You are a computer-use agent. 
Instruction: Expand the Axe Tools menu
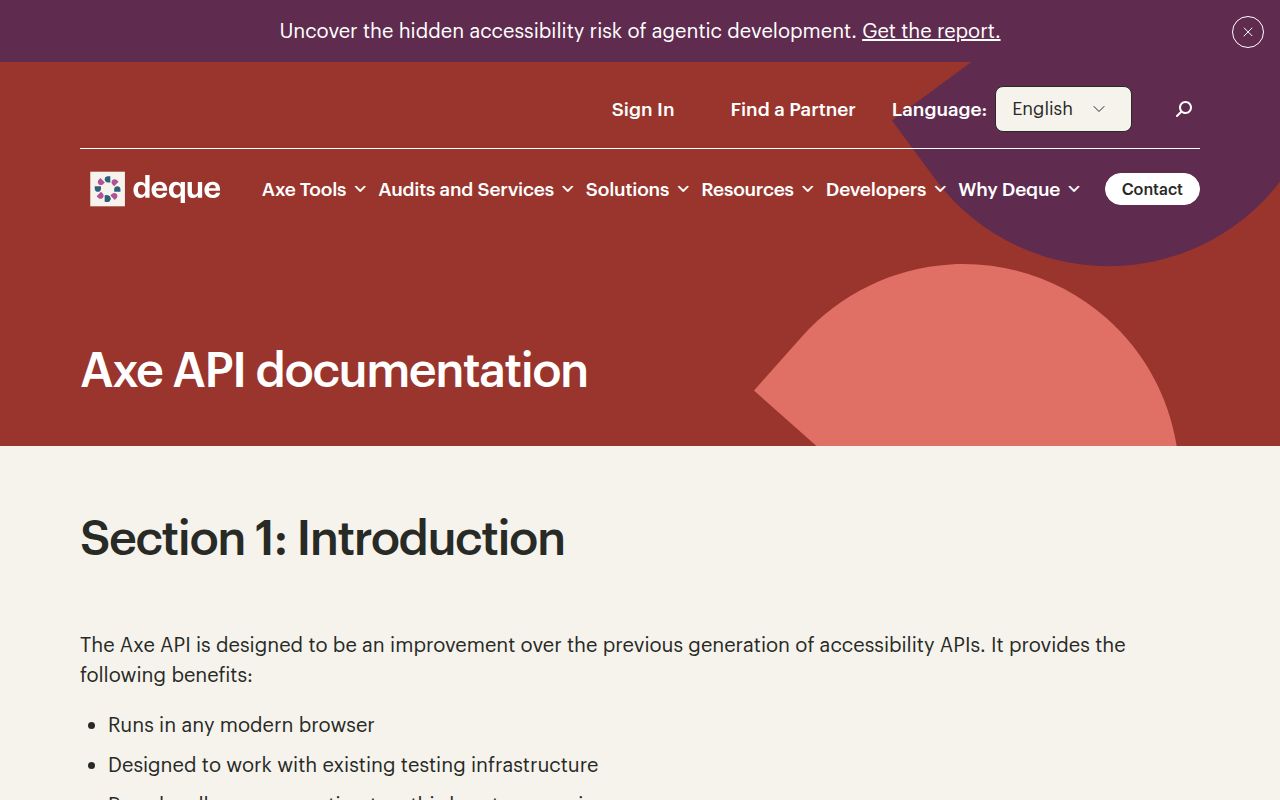tap(304, 190)
